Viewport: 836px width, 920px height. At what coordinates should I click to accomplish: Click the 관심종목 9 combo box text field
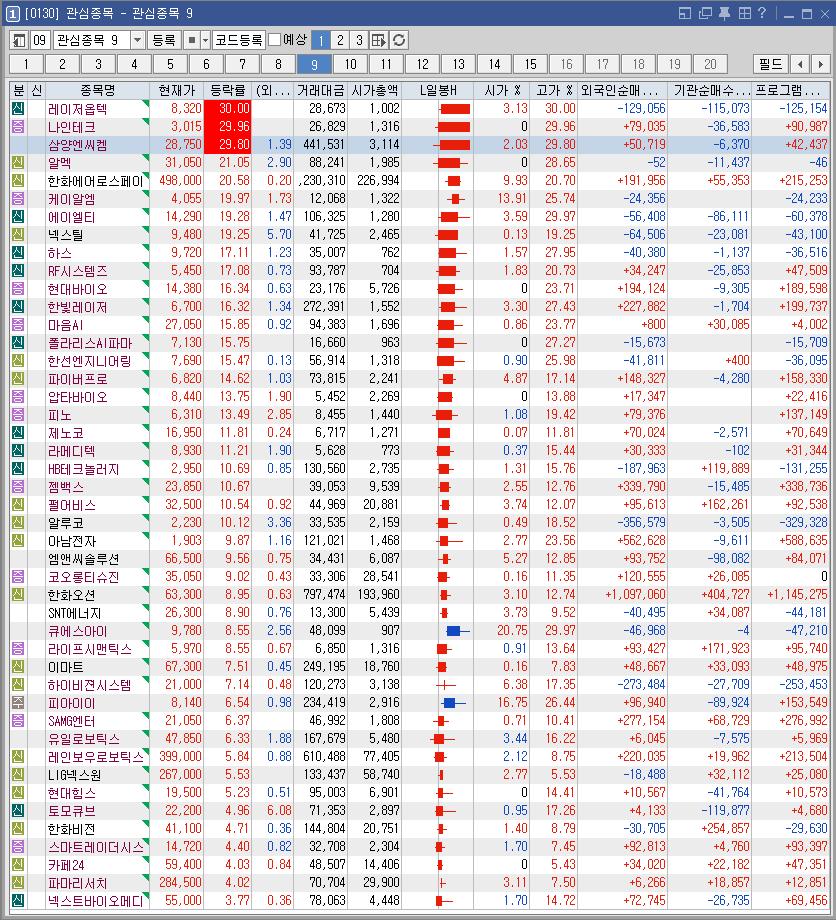[92, 40]
